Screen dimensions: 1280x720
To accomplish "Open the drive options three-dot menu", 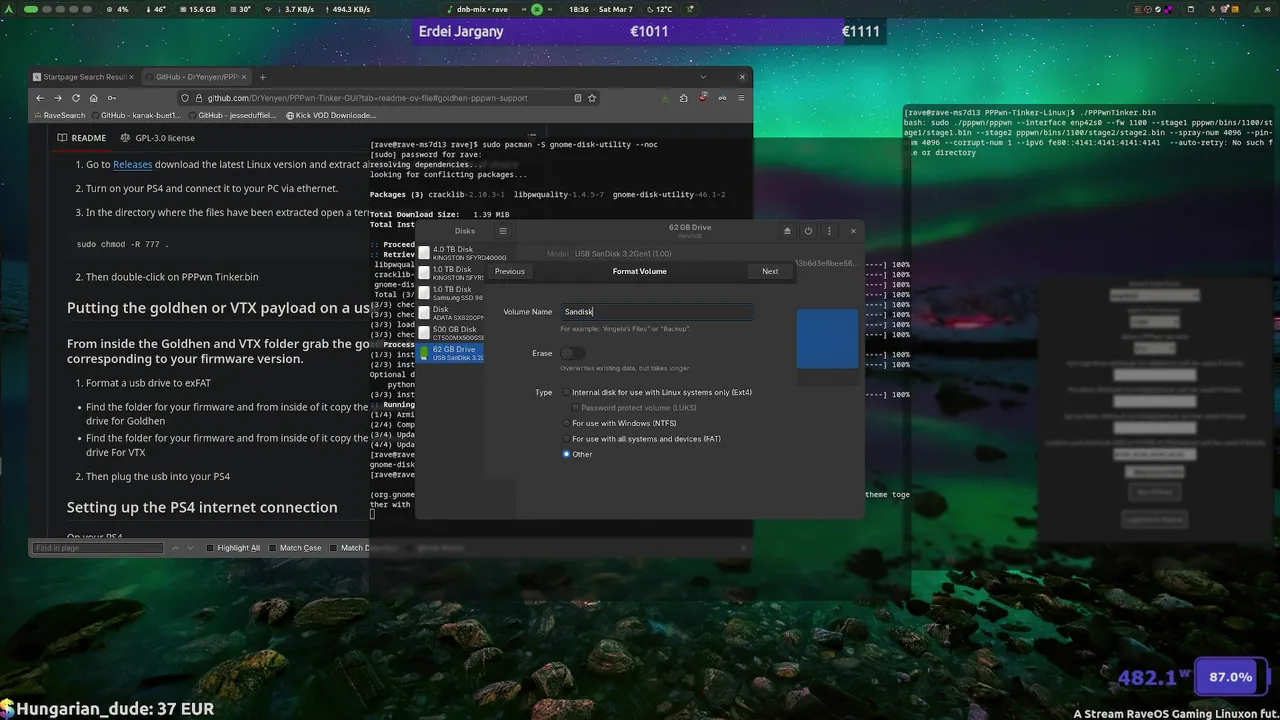I will pyautogui.click(x=829, y=231).
